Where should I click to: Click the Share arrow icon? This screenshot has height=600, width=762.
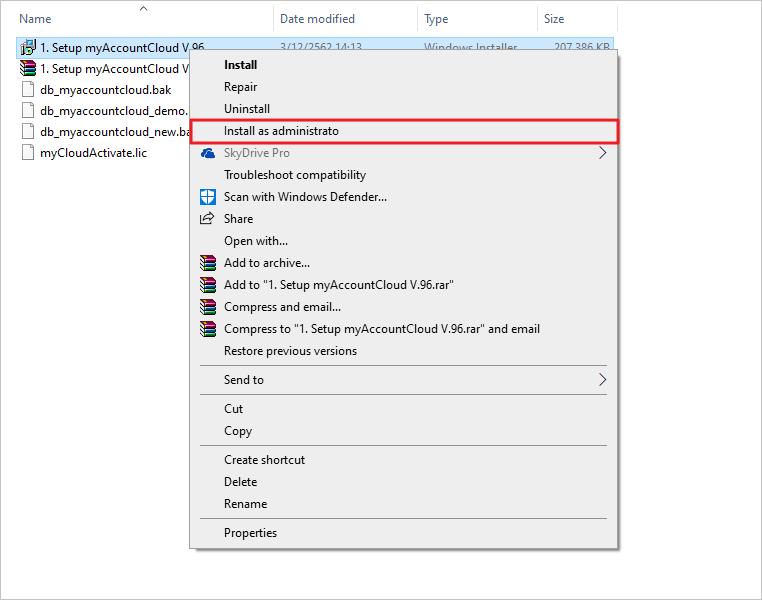(207, 218)
